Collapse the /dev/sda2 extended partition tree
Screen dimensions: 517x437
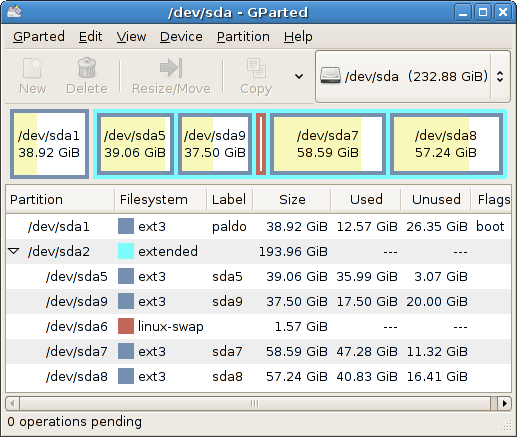pyautogui.click(x=14, y=251)
